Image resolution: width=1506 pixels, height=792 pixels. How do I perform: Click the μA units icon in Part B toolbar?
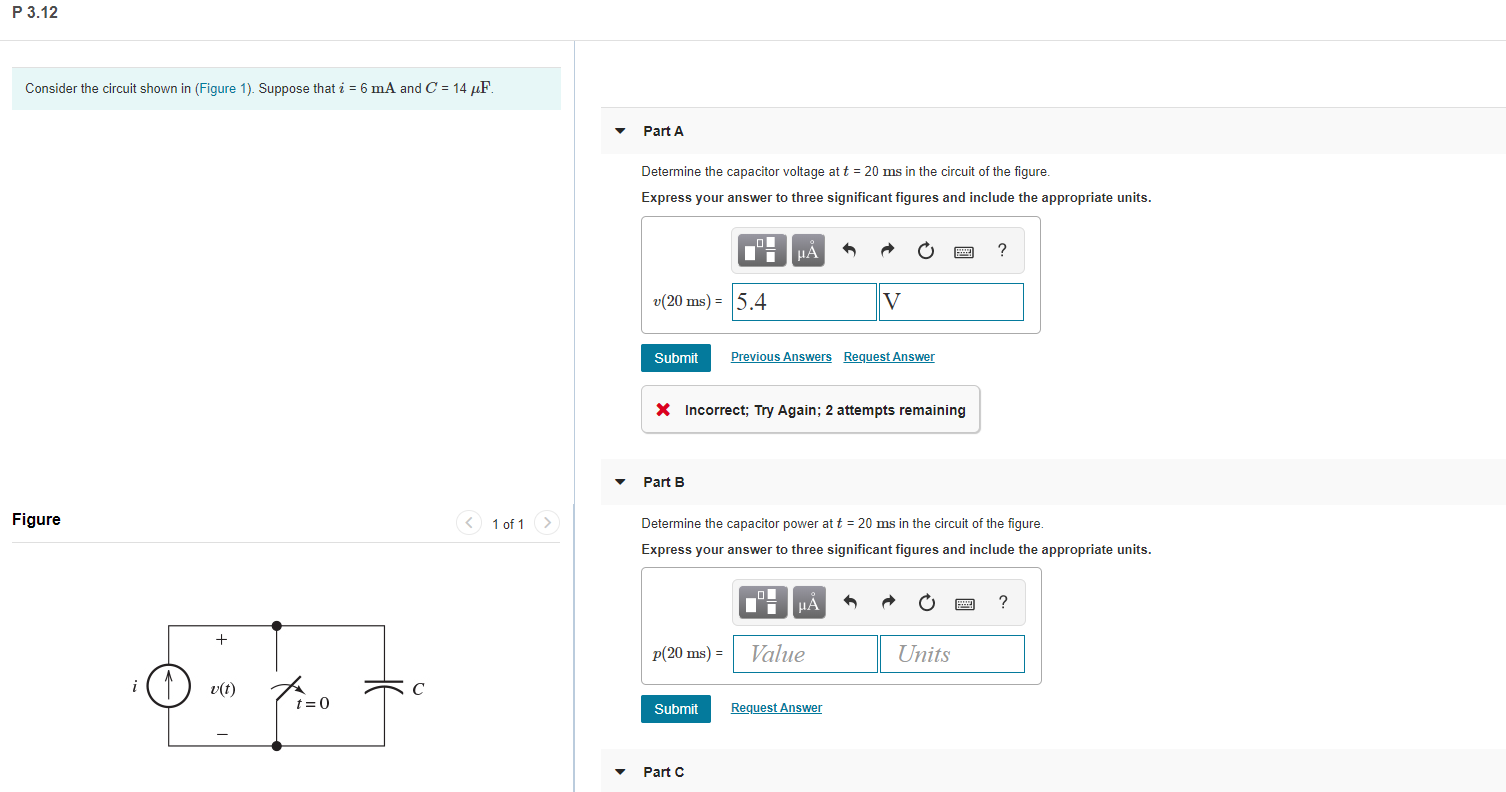pyautogui.click(x=808, y=601)
